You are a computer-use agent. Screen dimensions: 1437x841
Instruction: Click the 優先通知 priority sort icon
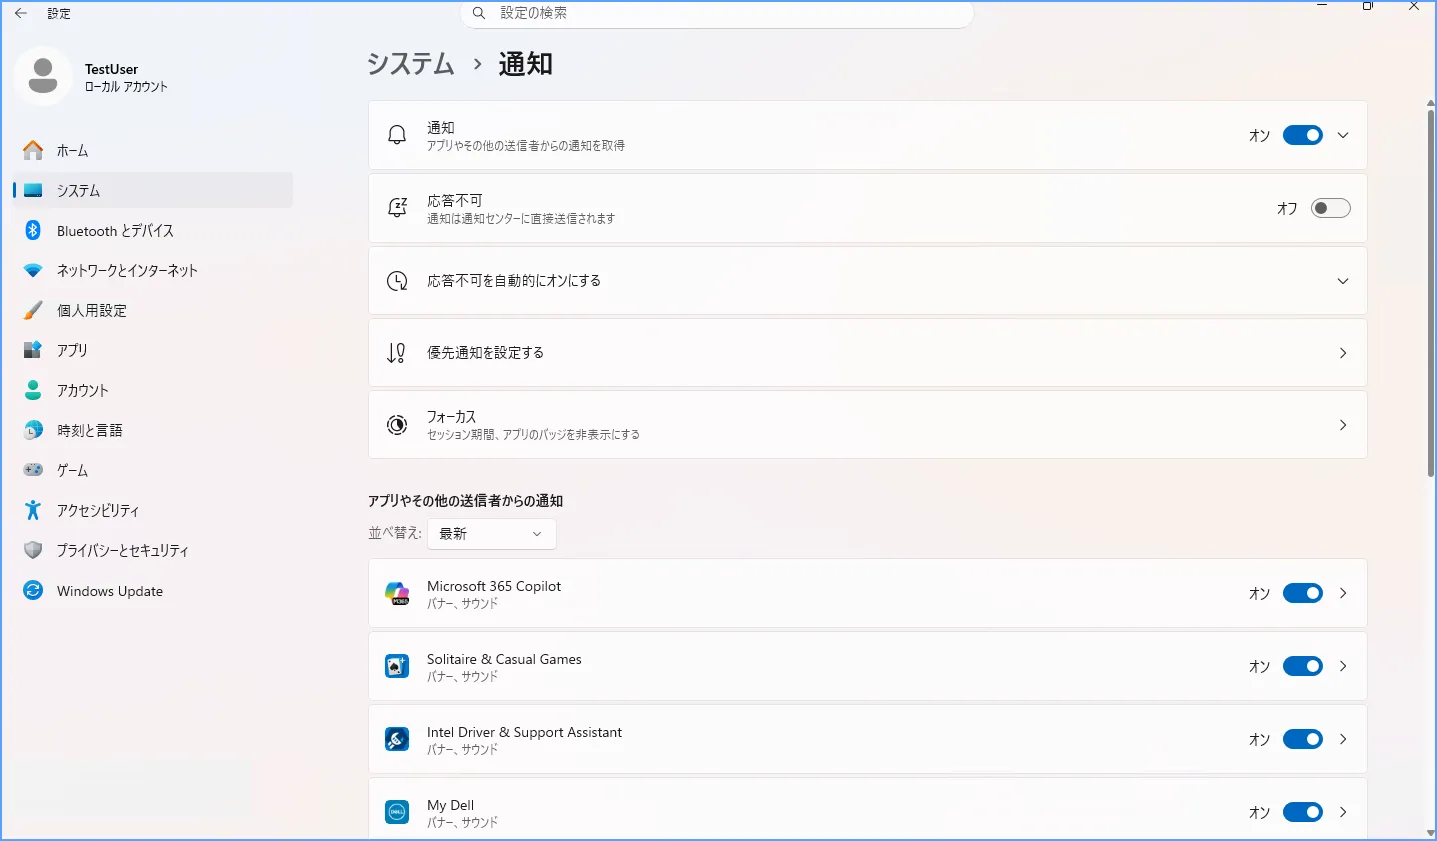tap(397, 353)
